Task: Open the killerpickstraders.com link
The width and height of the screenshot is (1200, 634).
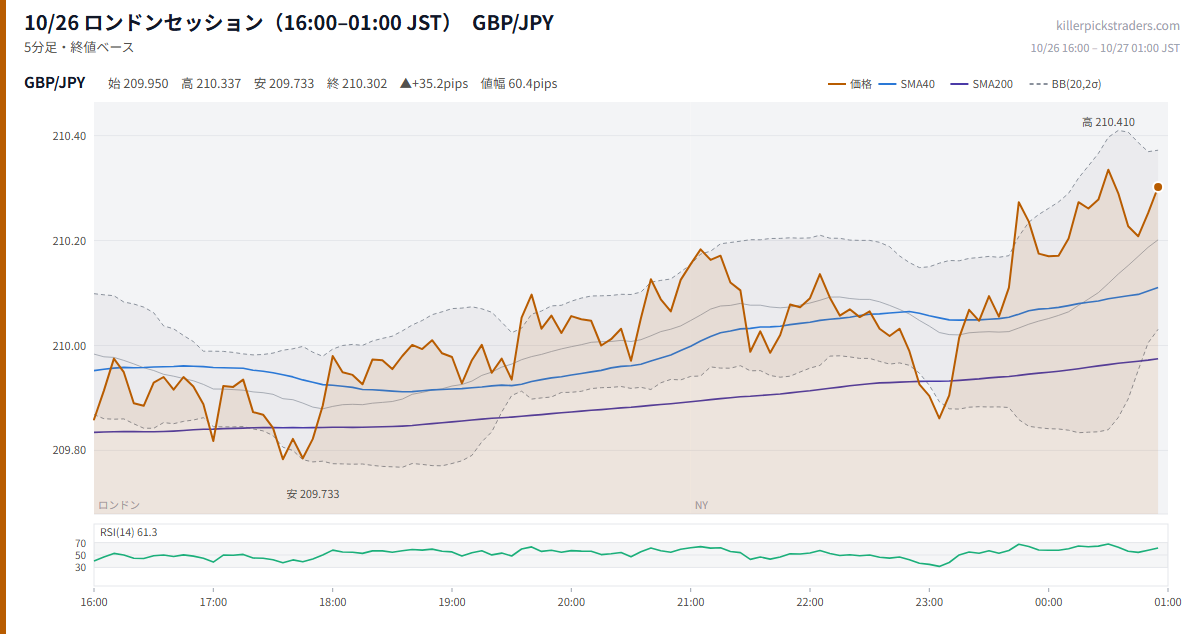Action: [x=1118, y=26]
